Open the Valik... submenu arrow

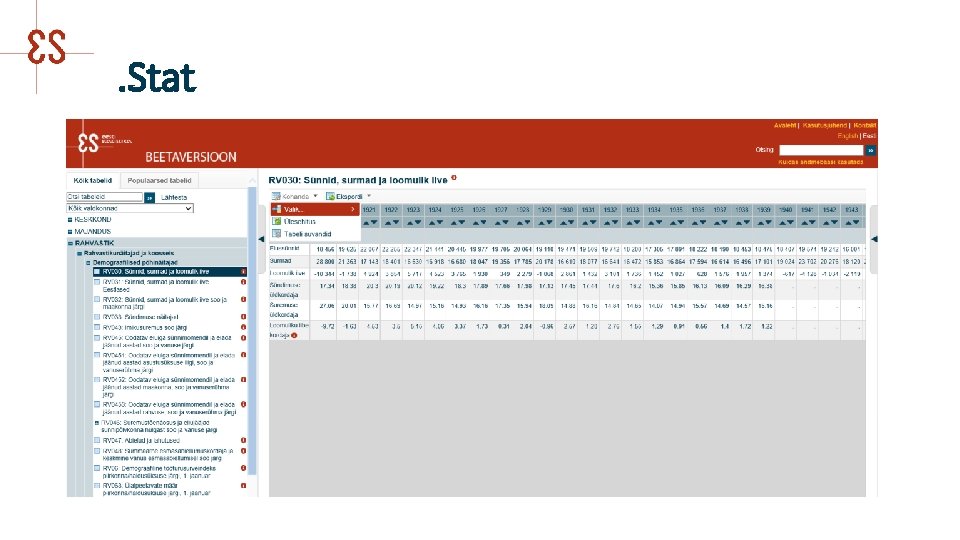pyautogui.click(x=353, y=209)
